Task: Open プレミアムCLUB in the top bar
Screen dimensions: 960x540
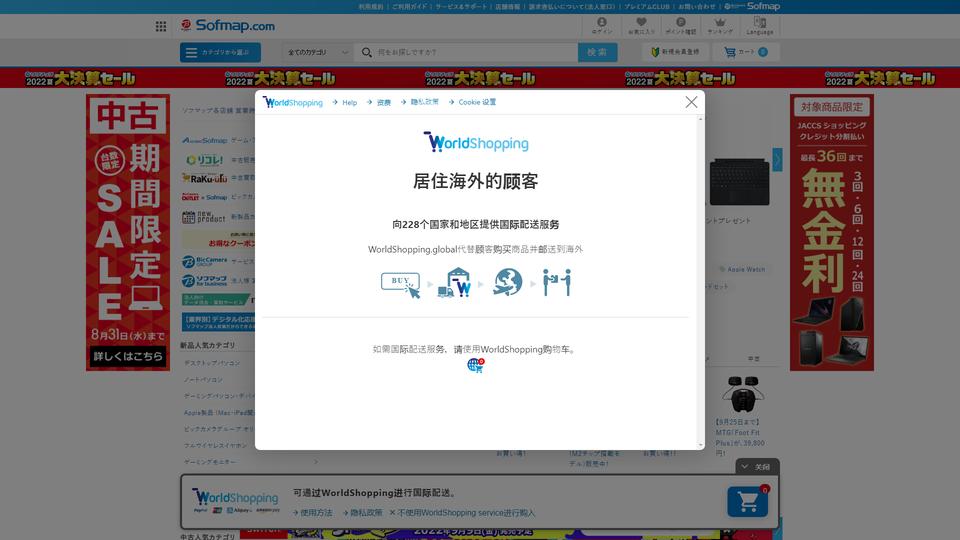Action: [647, 6]
